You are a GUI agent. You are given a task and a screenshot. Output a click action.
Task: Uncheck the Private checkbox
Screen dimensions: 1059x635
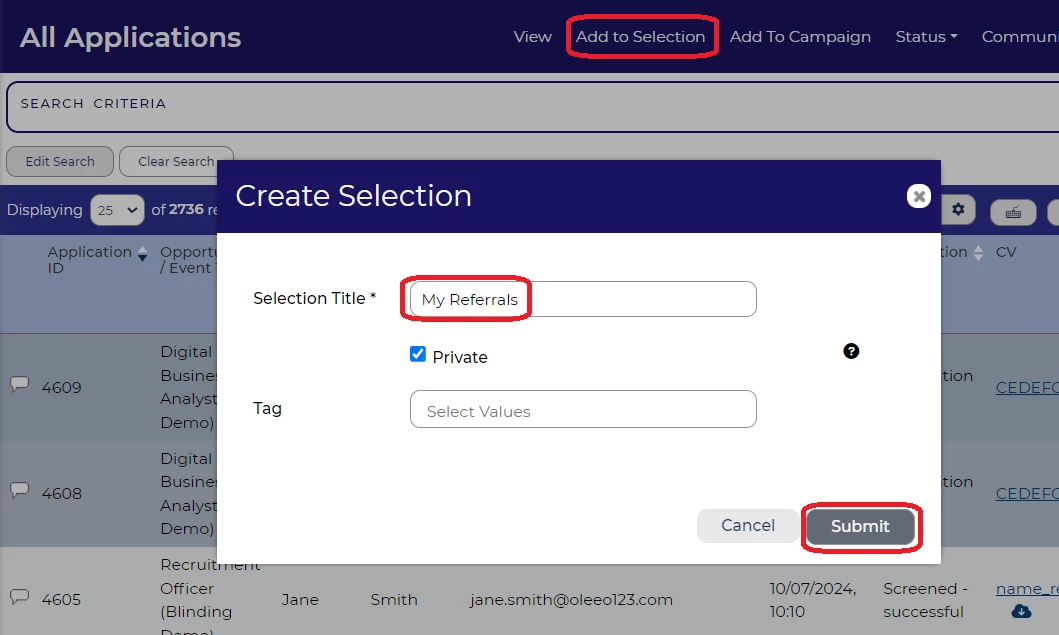[x=418, y=354]
